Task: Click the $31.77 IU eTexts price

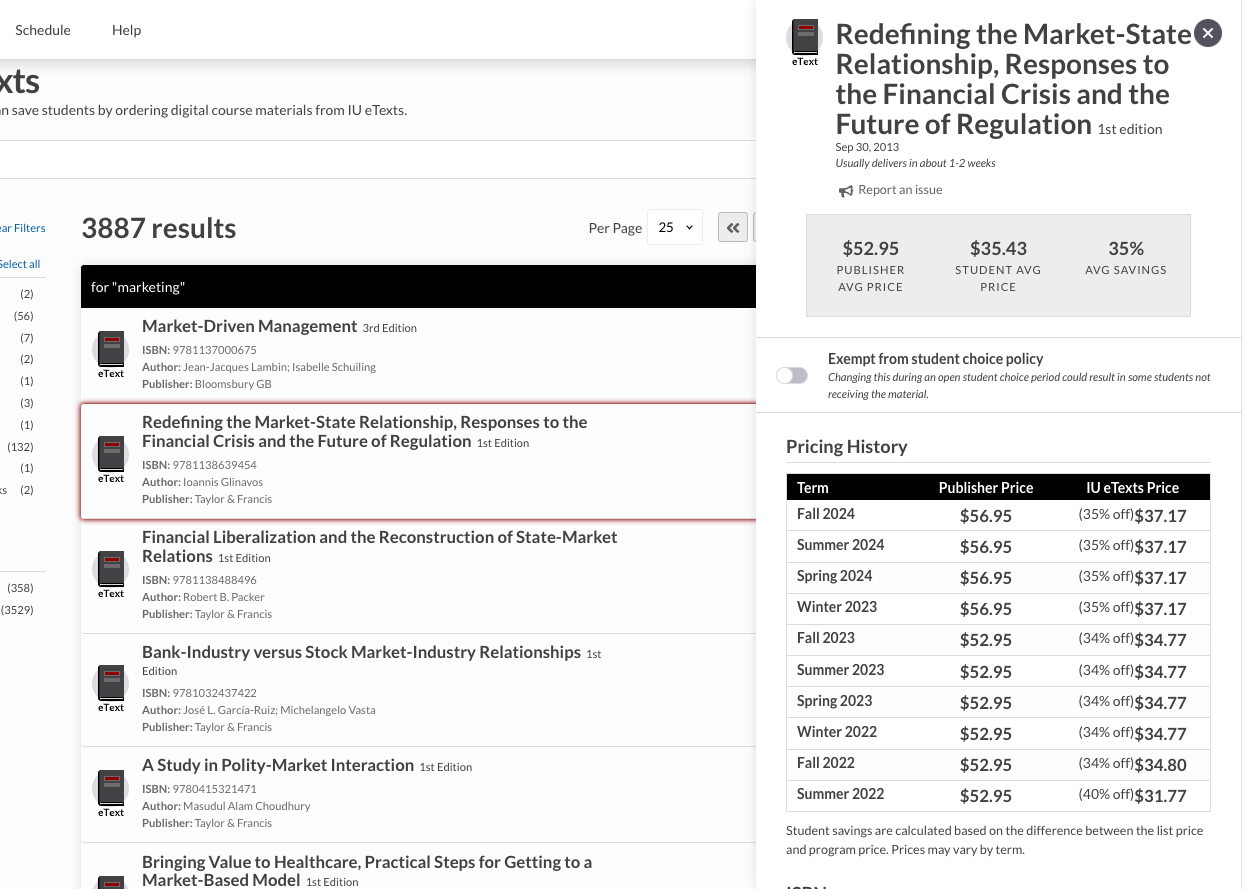Action: [x=1160, y=796]
